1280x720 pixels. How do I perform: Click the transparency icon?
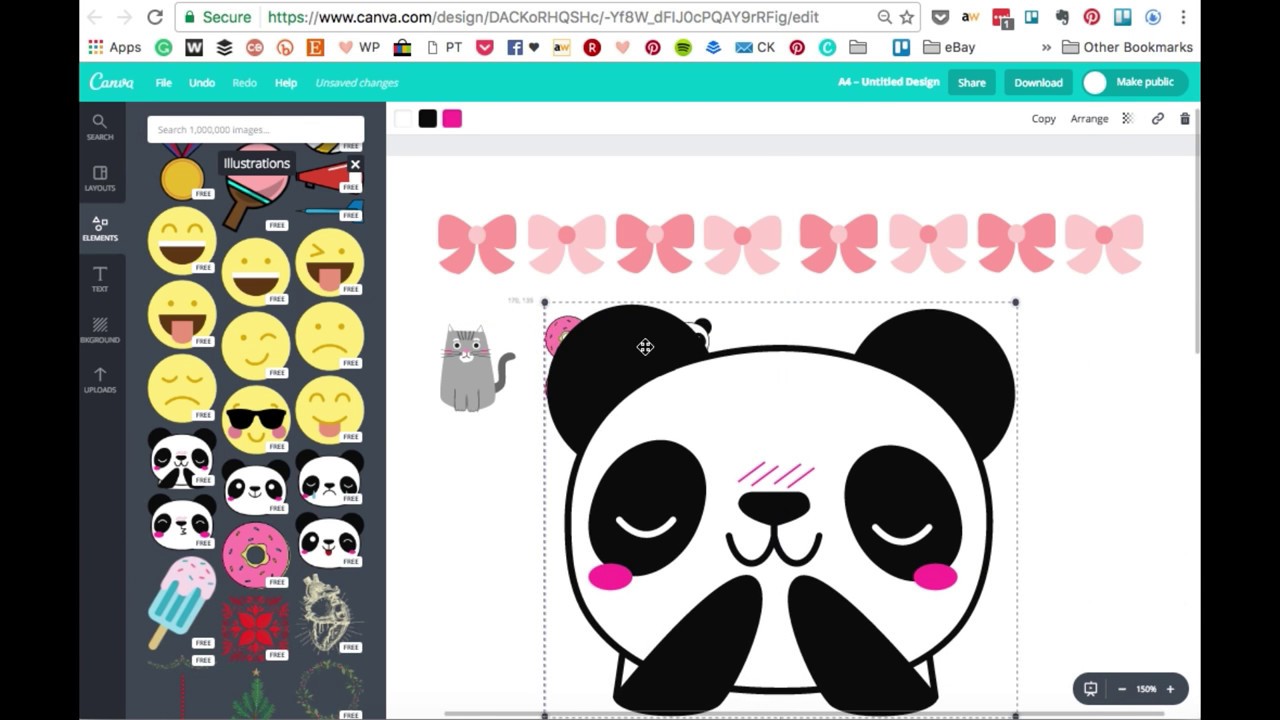coord(1128,119)
